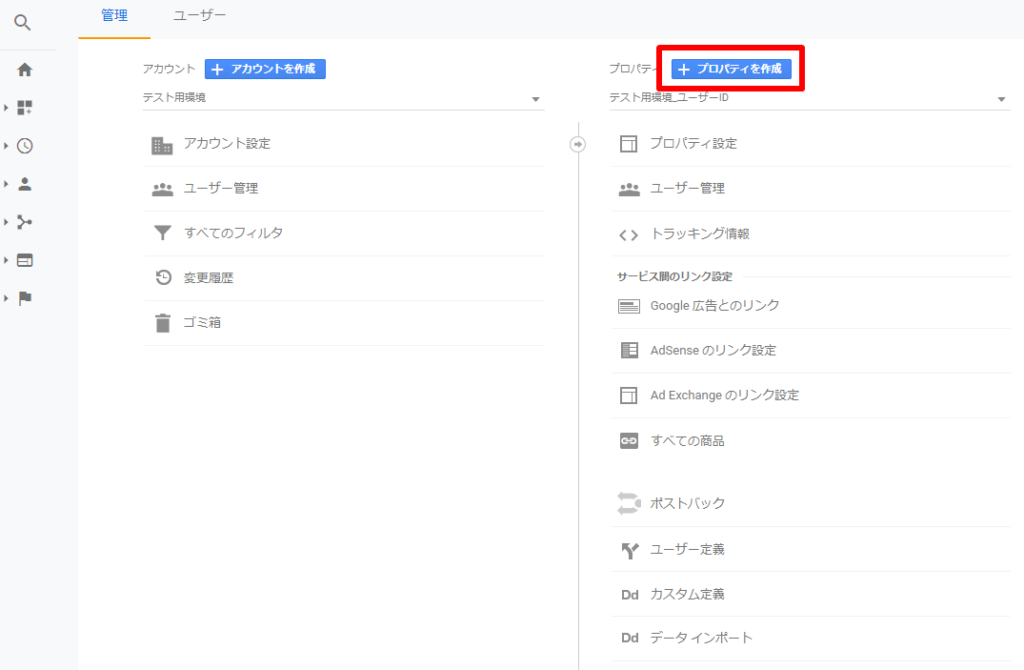Open Ad Exchange のリンク設定 link
Image resolution: width=1024 pixels, height=670 pixels.
pos(724,395)
